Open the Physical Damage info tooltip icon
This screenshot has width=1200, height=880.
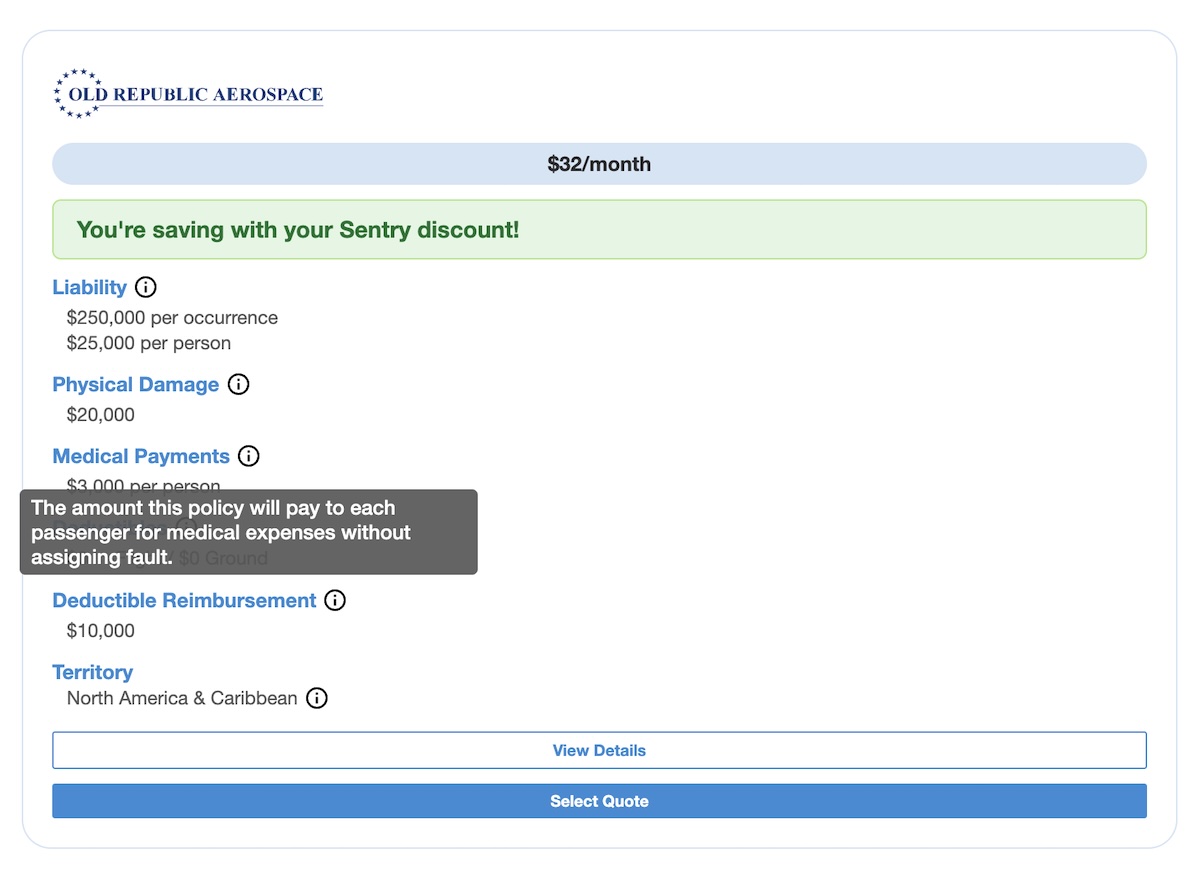238,385
